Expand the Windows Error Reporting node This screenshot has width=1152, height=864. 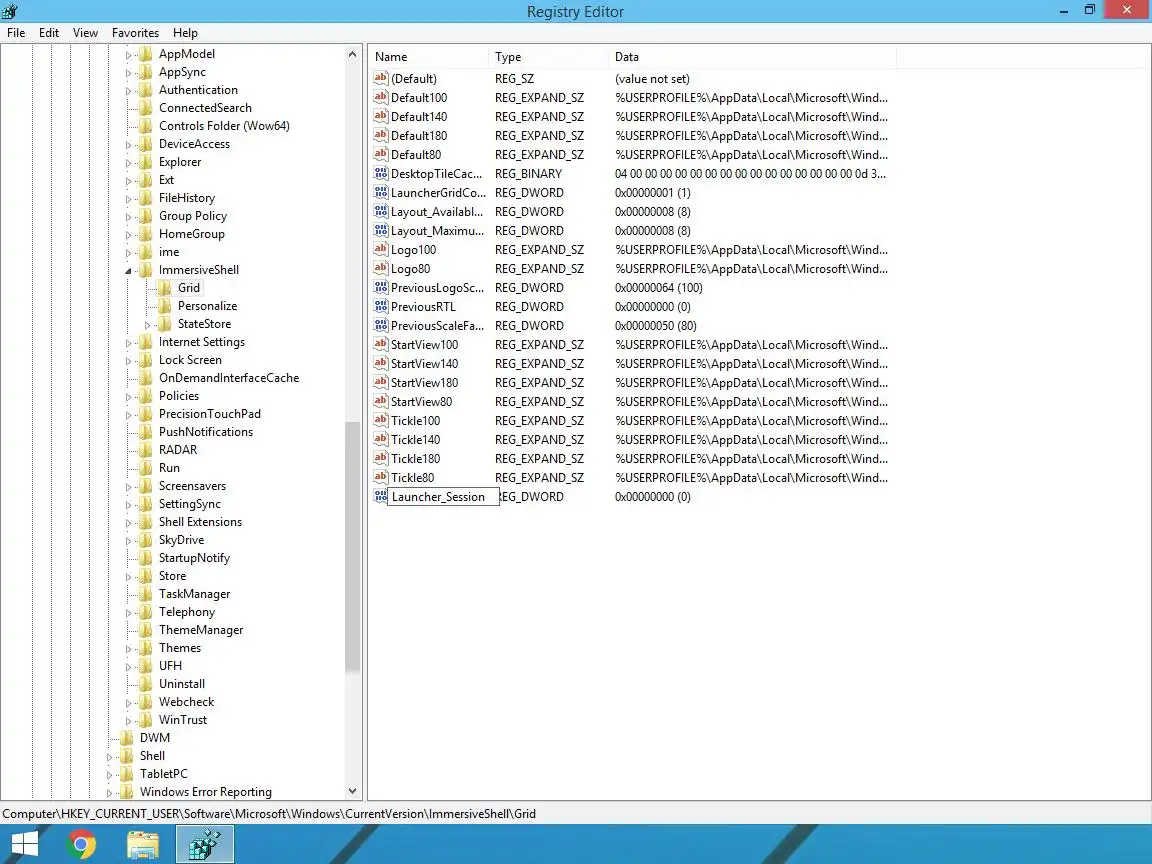coord(109,793)
